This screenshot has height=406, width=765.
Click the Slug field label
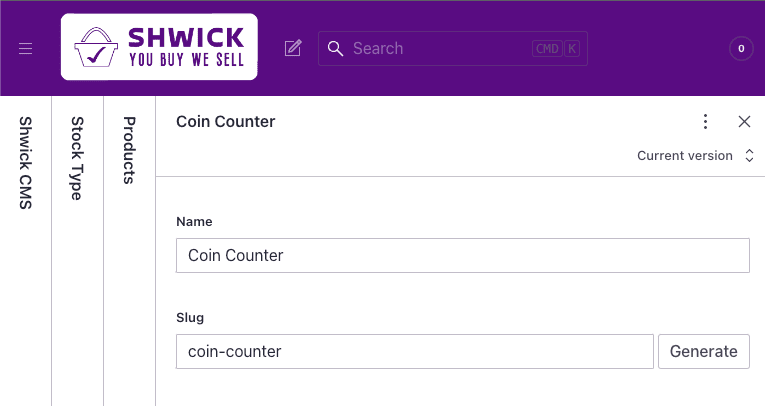(190, 317)
